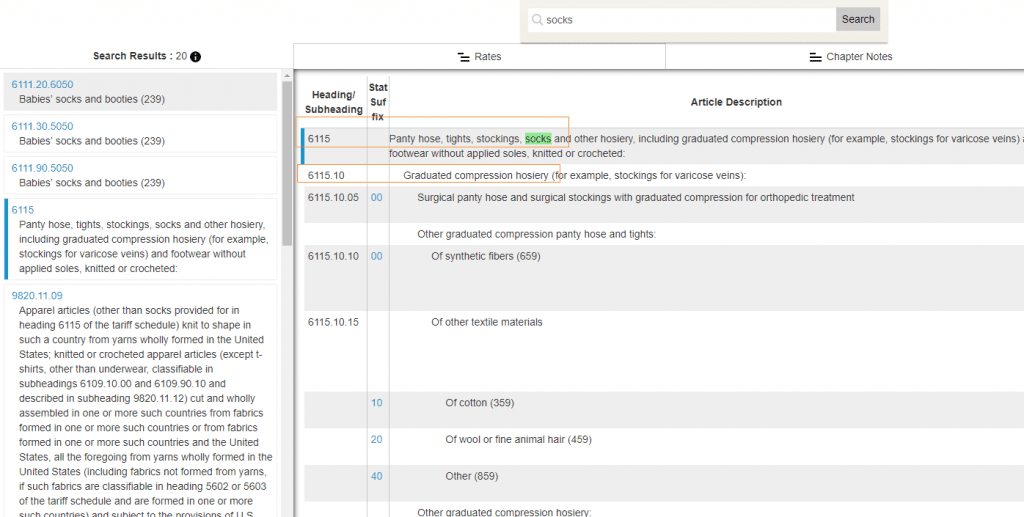Open result link 6111.20.6050
Image resolution: width=1024 pixels, height=517 pixels.
click(x=42, y=84)
